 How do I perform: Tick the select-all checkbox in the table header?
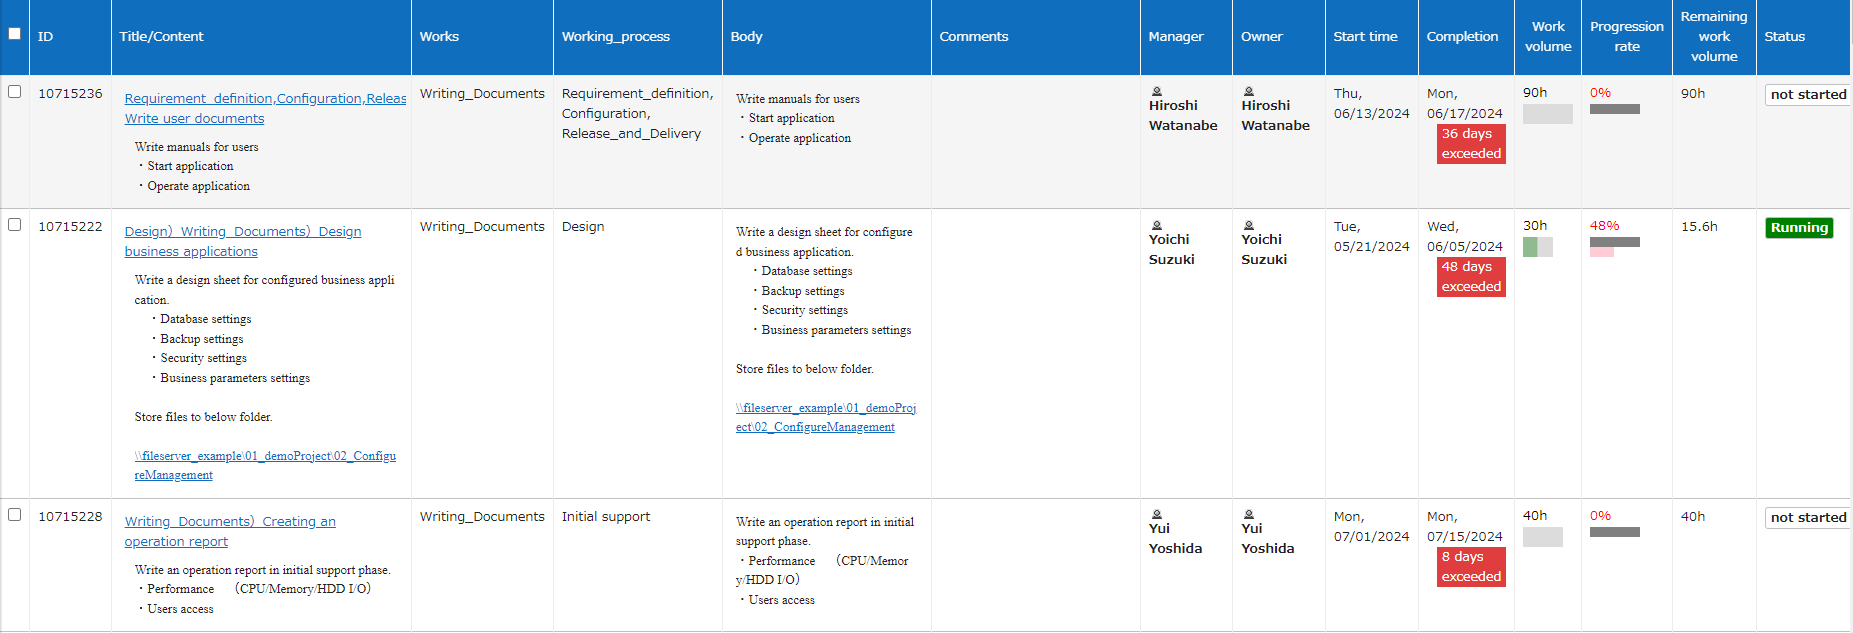14,33
